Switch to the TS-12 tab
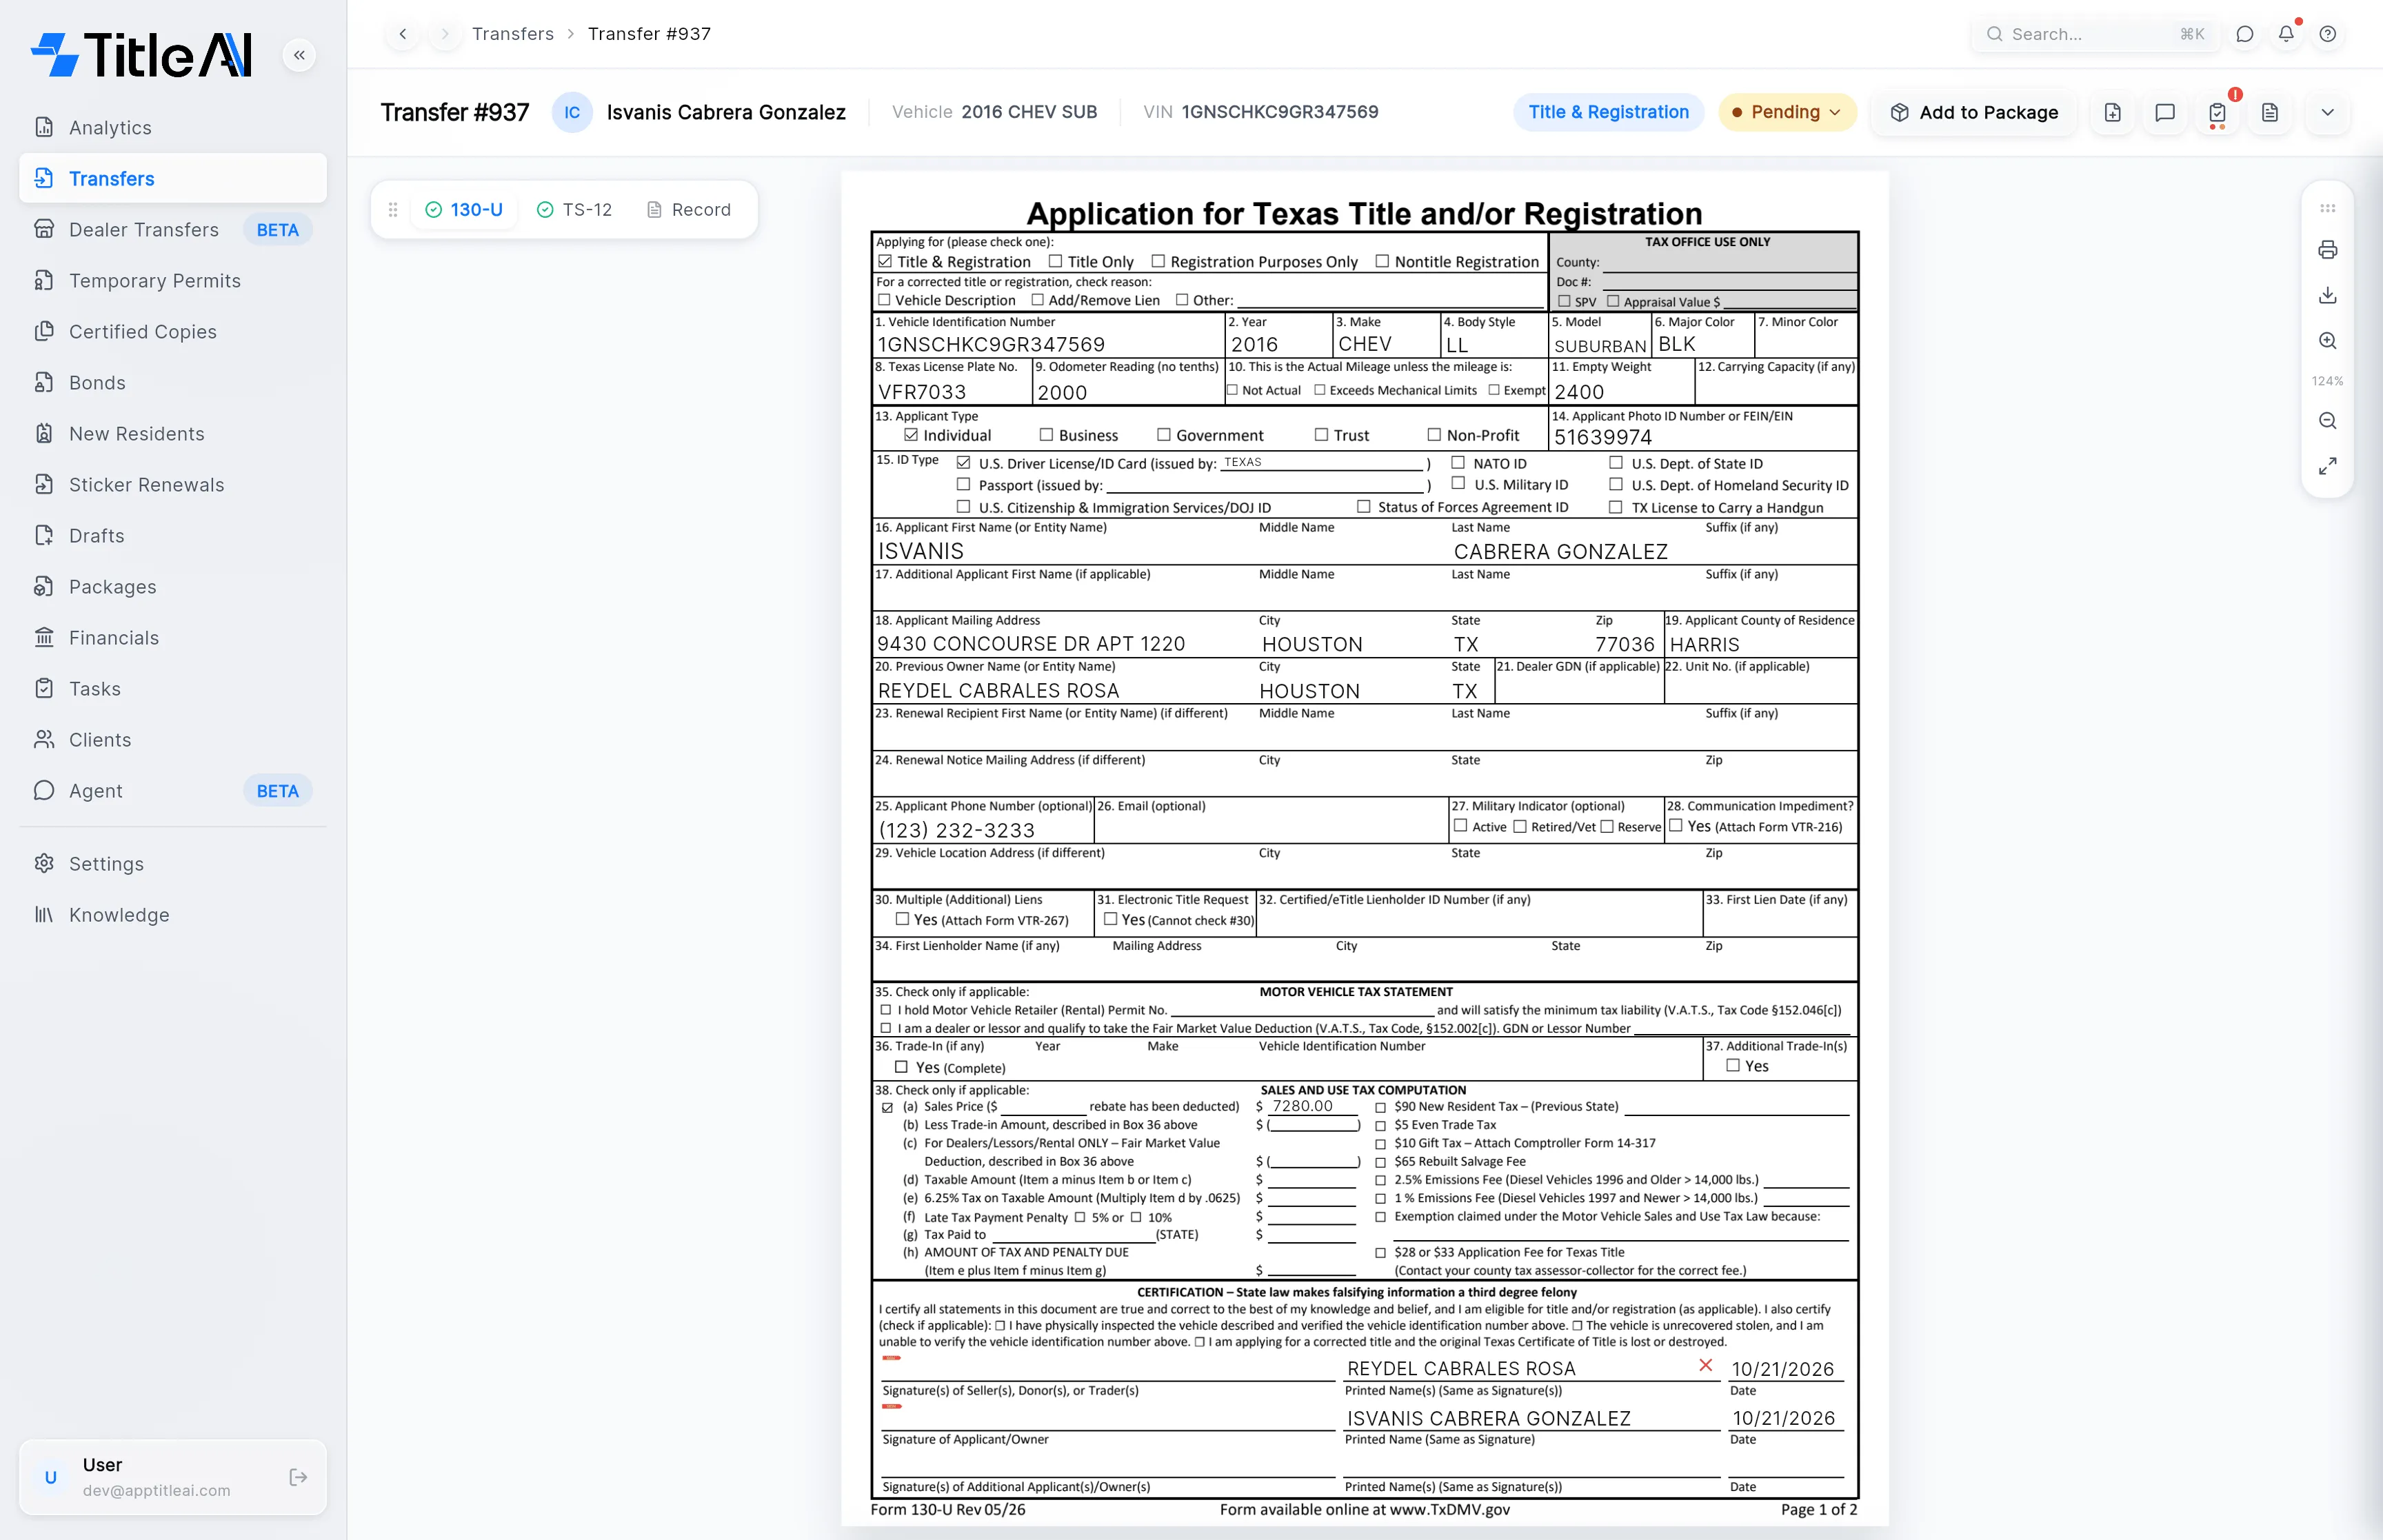 click(574, 209)
